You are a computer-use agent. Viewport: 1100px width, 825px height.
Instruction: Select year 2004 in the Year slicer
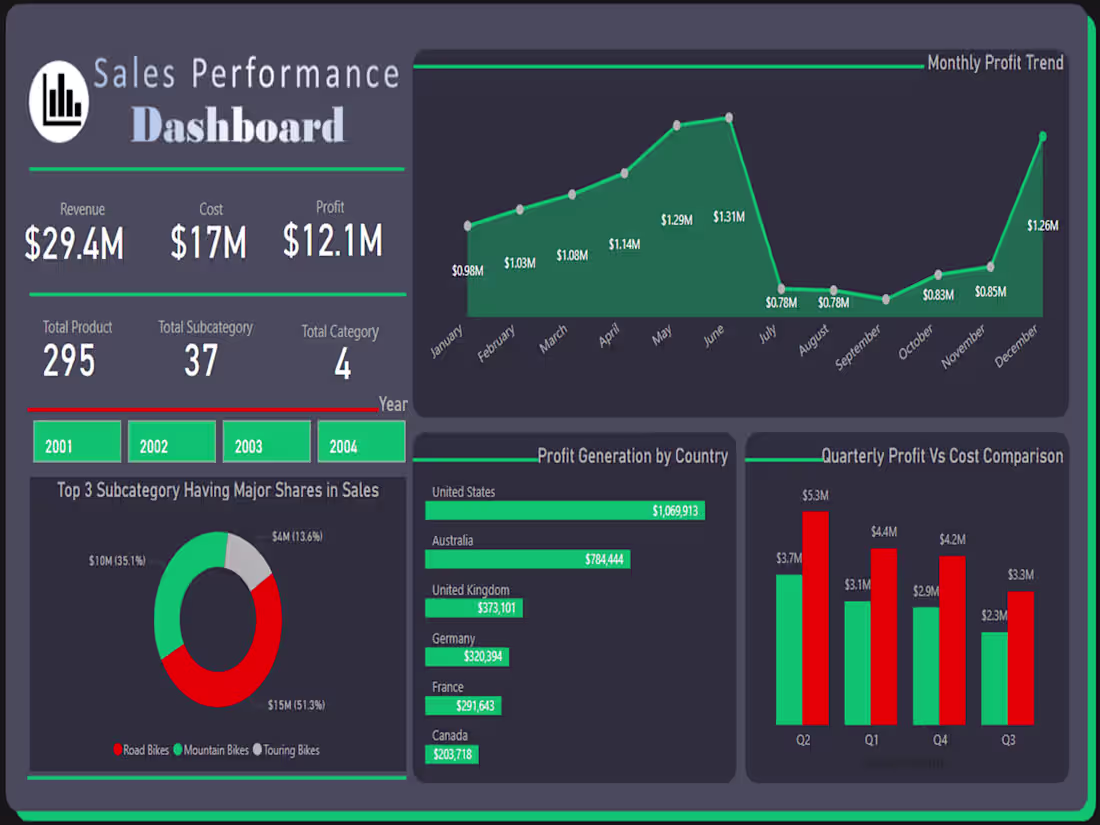[x=361, y=441]
